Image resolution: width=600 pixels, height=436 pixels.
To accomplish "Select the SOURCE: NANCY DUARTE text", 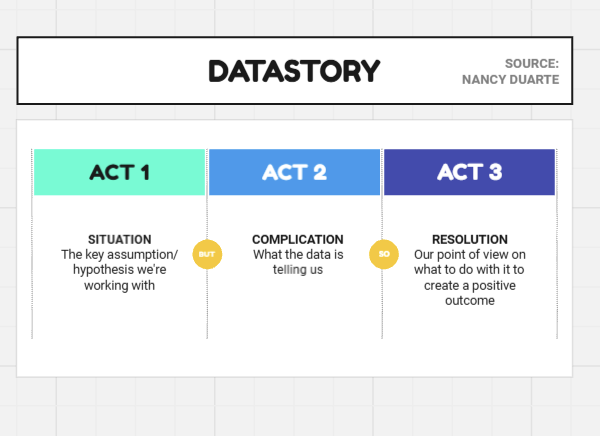I will (x=510, y=71).
